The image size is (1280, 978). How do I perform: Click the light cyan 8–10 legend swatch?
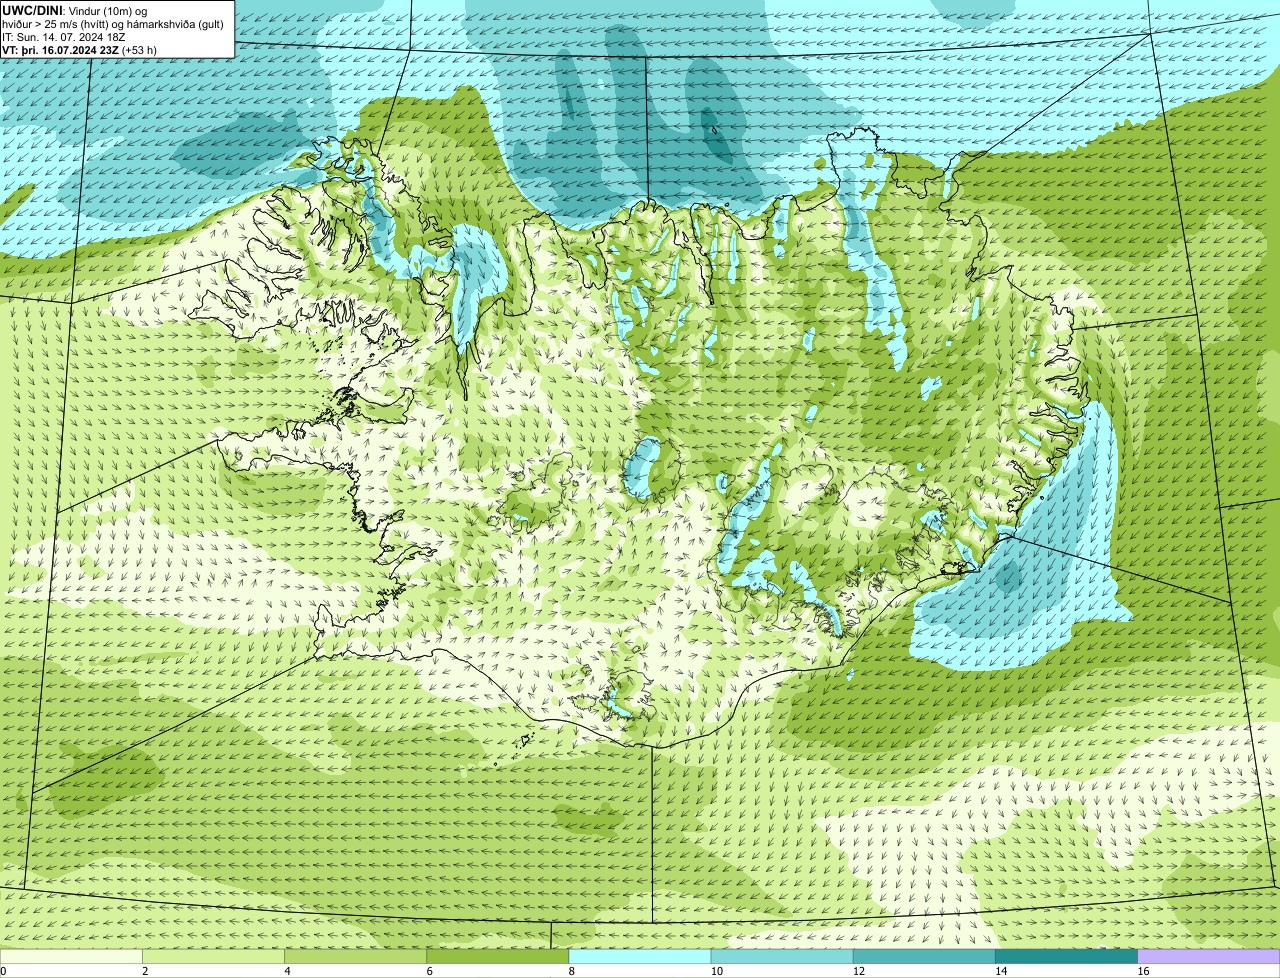640,956
